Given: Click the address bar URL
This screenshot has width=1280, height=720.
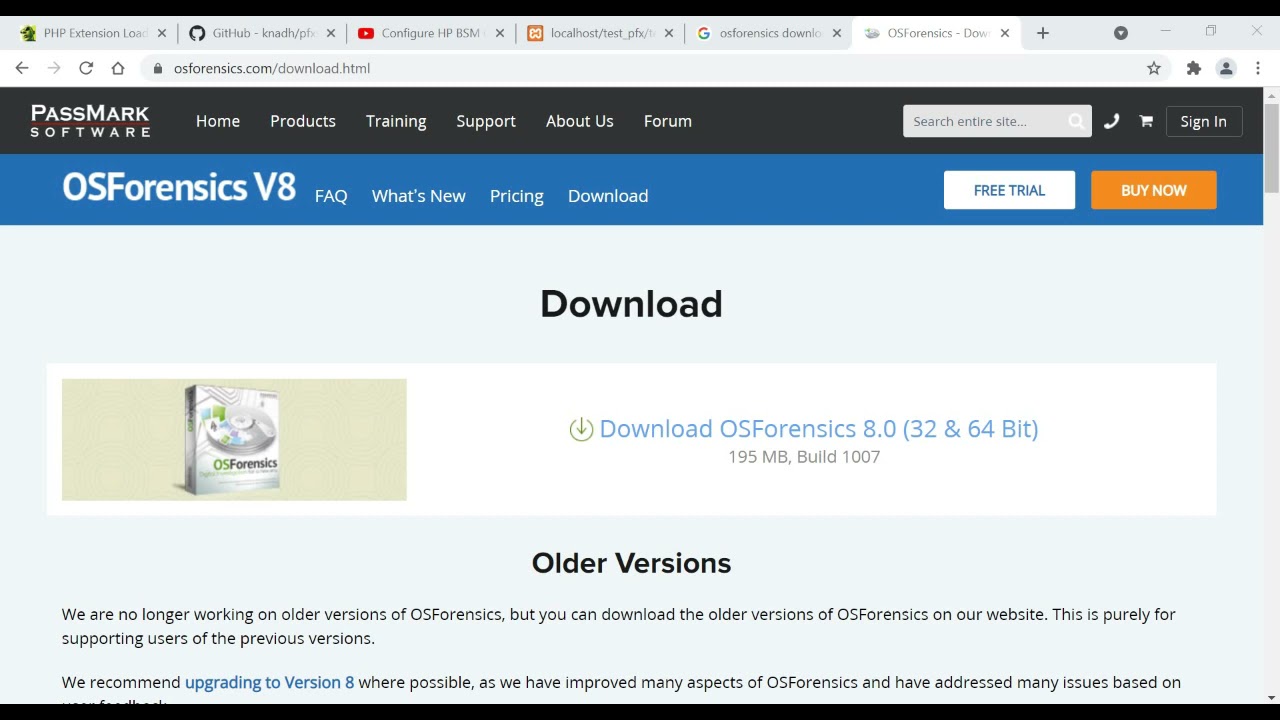Looking at the screenshot, I should [x=272, y=68].
